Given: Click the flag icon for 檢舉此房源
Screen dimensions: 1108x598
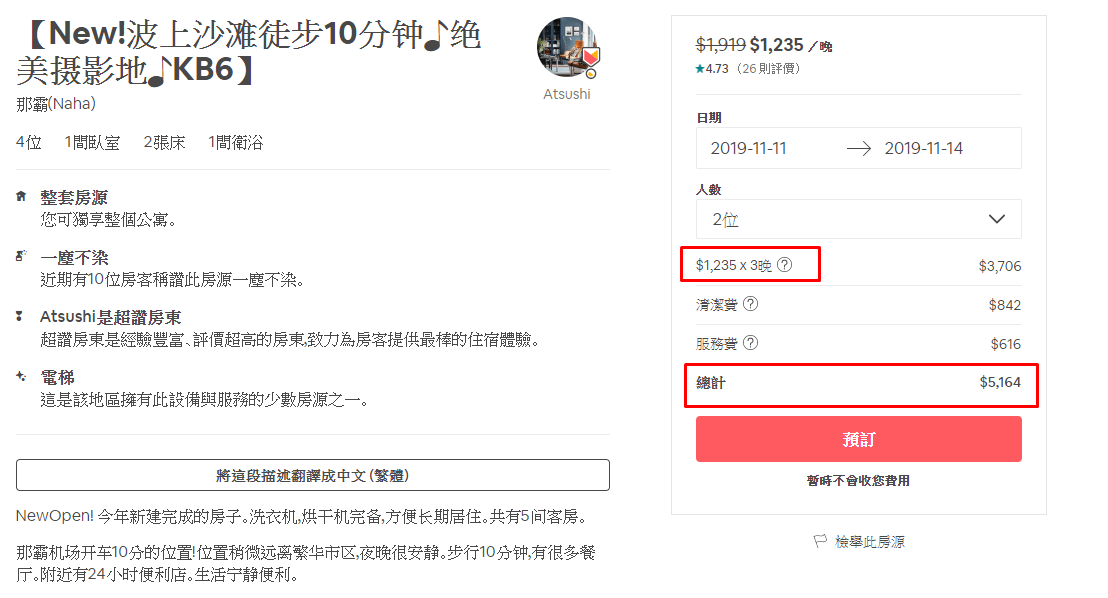Looking at the screenshot, I should (x=820, y=541).
